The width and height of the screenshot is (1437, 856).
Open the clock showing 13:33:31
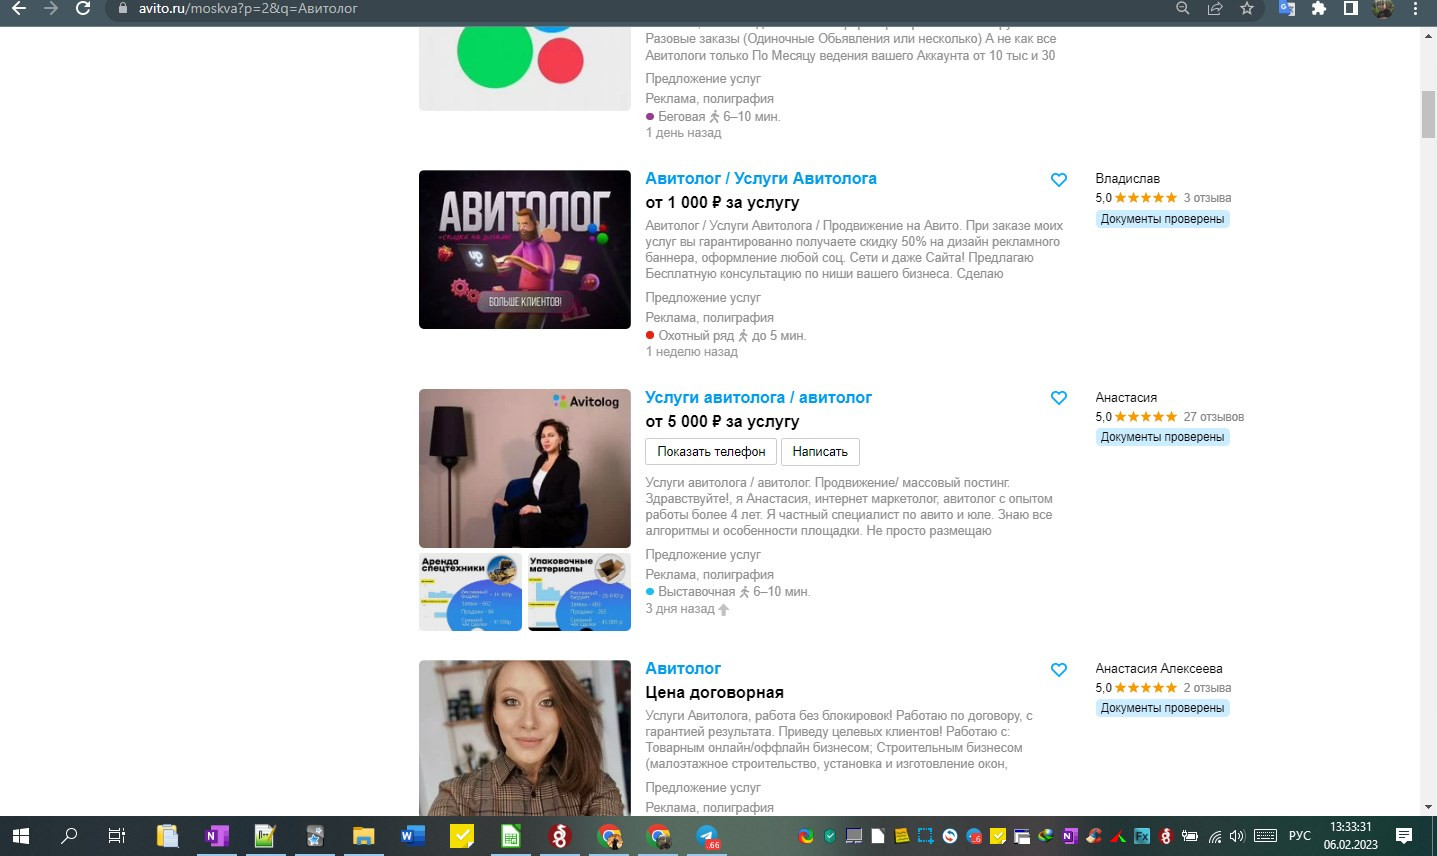[1351, 836]
